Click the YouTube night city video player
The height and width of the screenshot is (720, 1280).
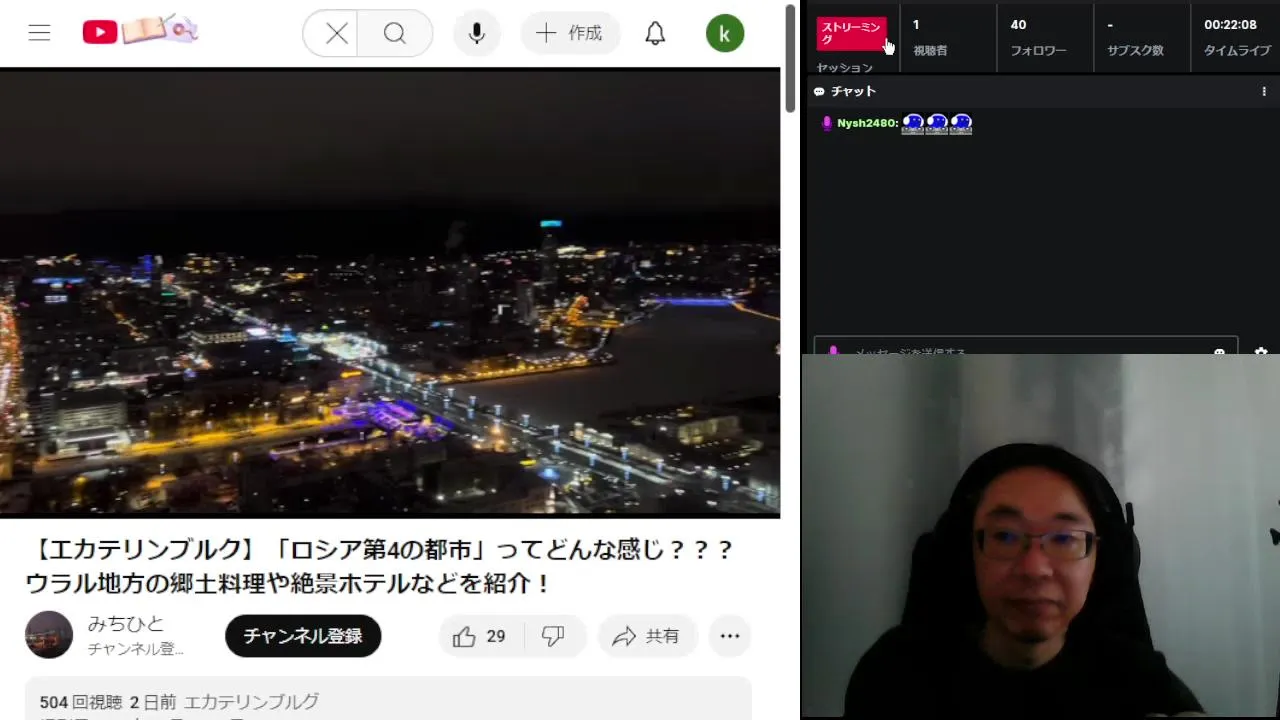[390, 294]
